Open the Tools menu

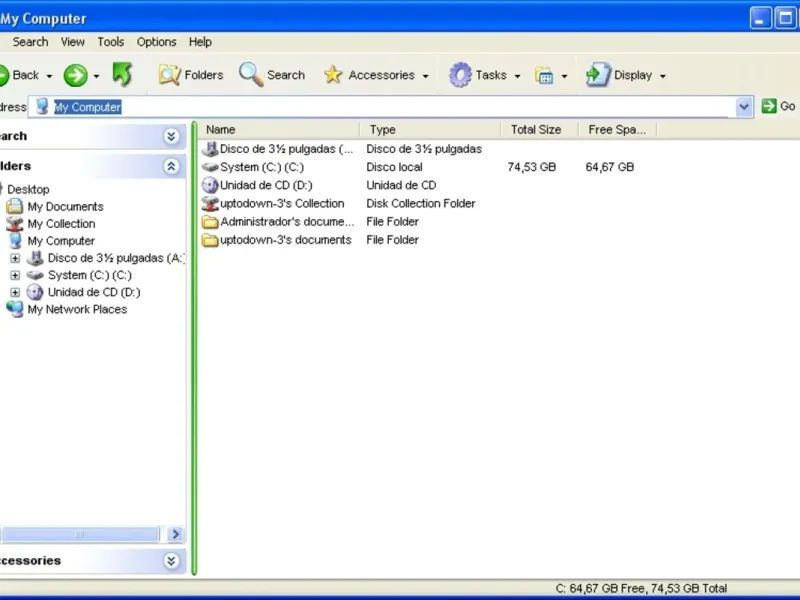click(x=111, y=42)
